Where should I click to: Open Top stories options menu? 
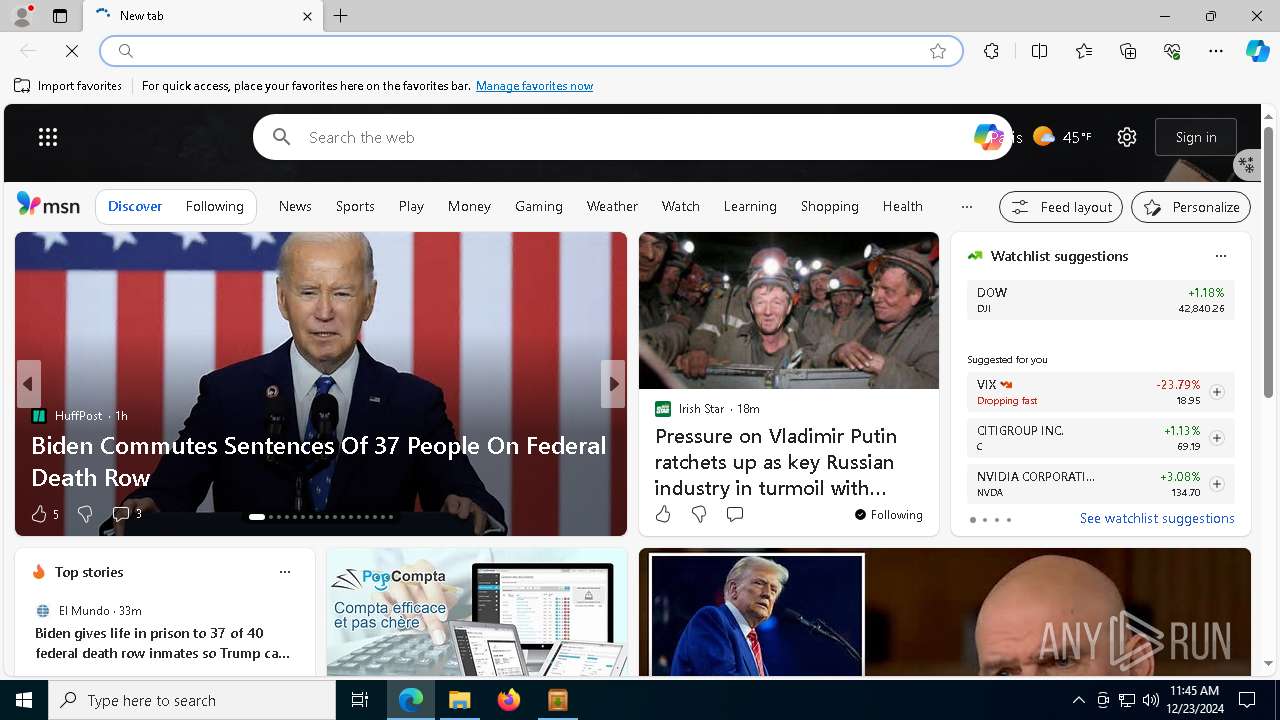[x=285, y=572]
